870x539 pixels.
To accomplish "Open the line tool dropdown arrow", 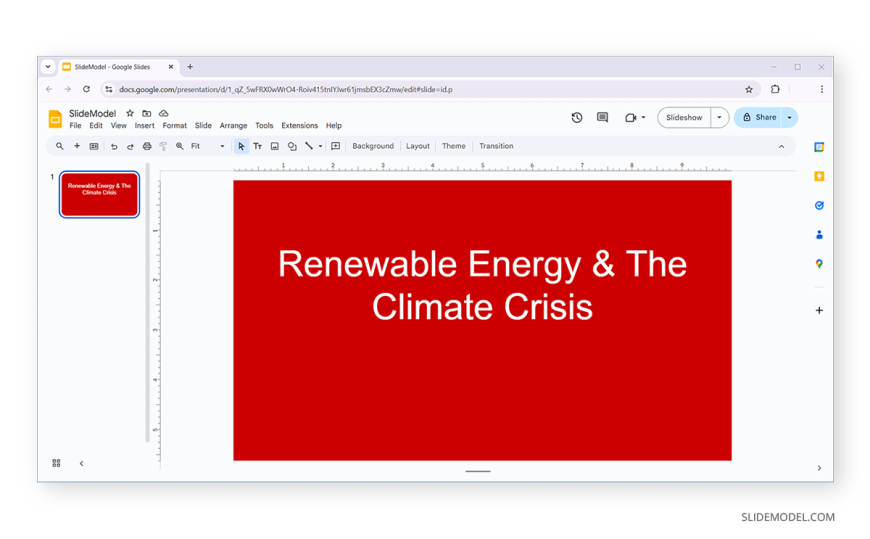I will 320,147.
